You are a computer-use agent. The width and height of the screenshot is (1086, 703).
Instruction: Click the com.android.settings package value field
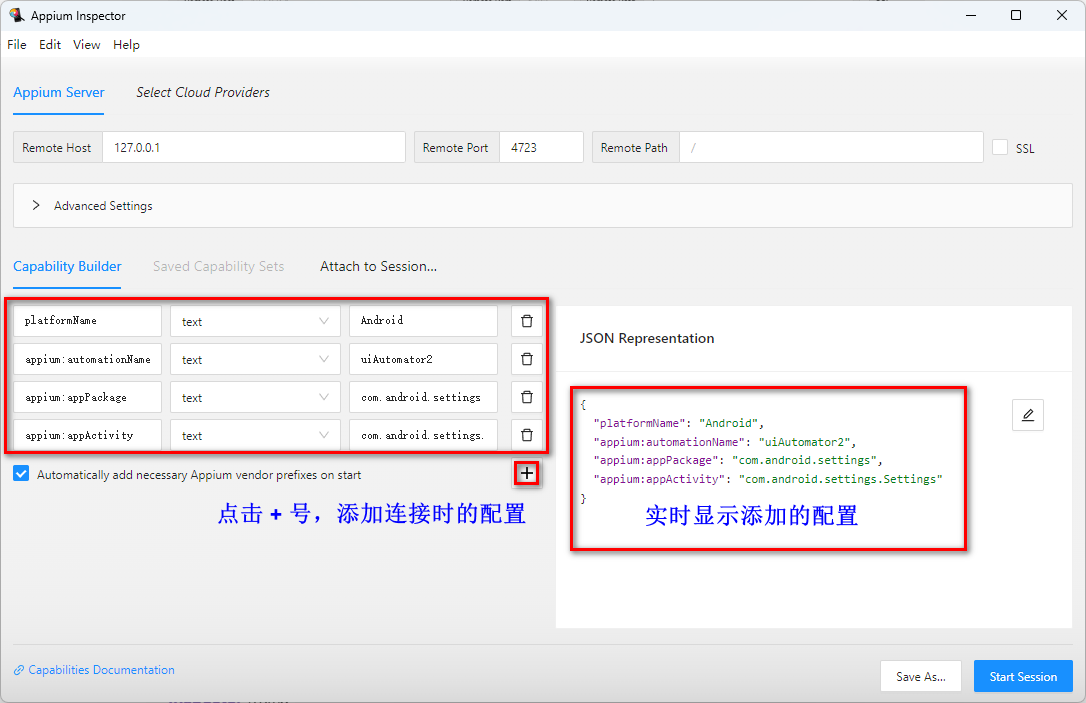point(423,398)
